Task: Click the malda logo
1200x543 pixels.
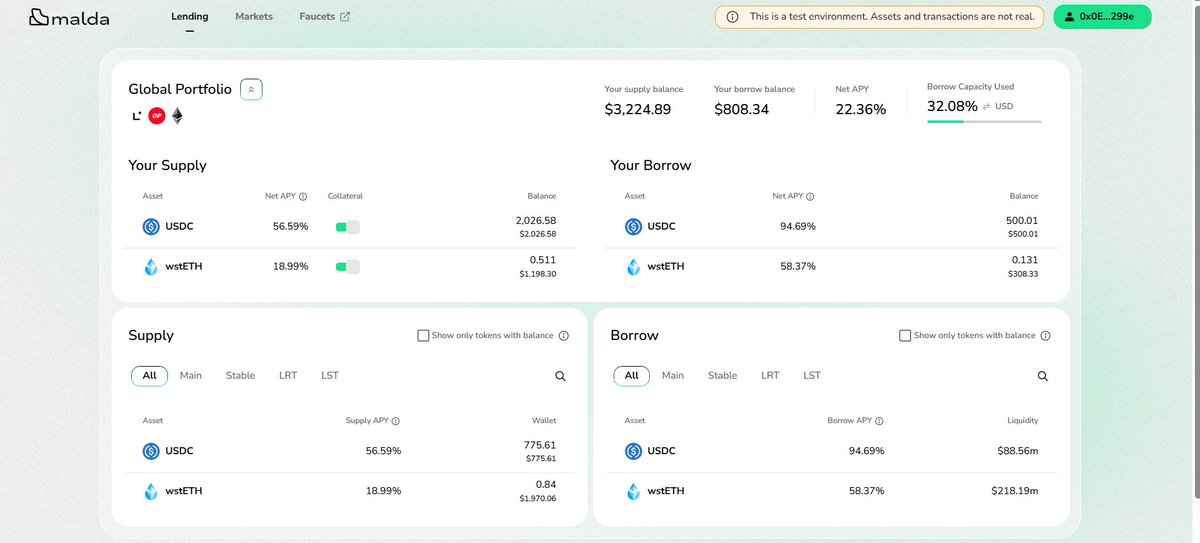Action: pyautogui.click(x=69, y=17)
